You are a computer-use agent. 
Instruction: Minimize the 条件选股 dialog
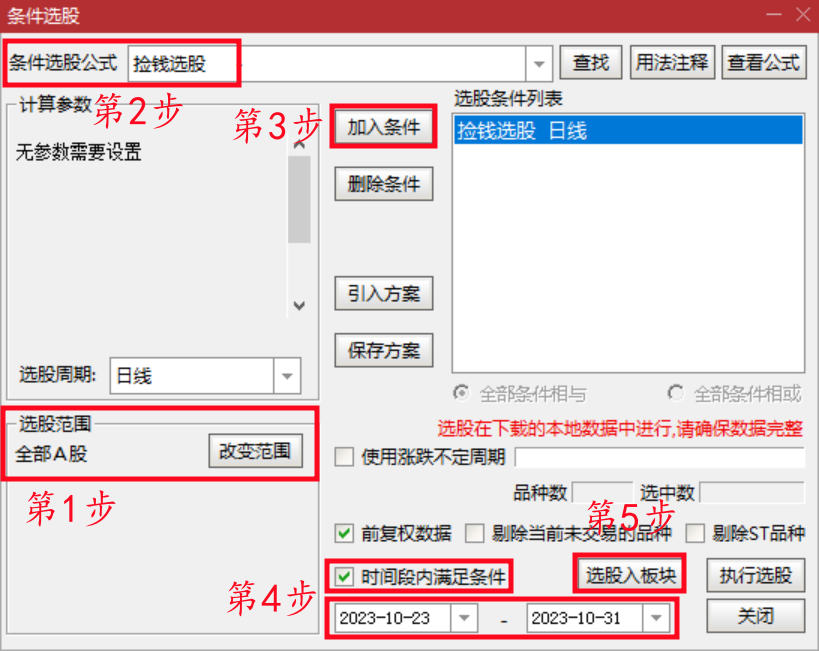[774, 14]
